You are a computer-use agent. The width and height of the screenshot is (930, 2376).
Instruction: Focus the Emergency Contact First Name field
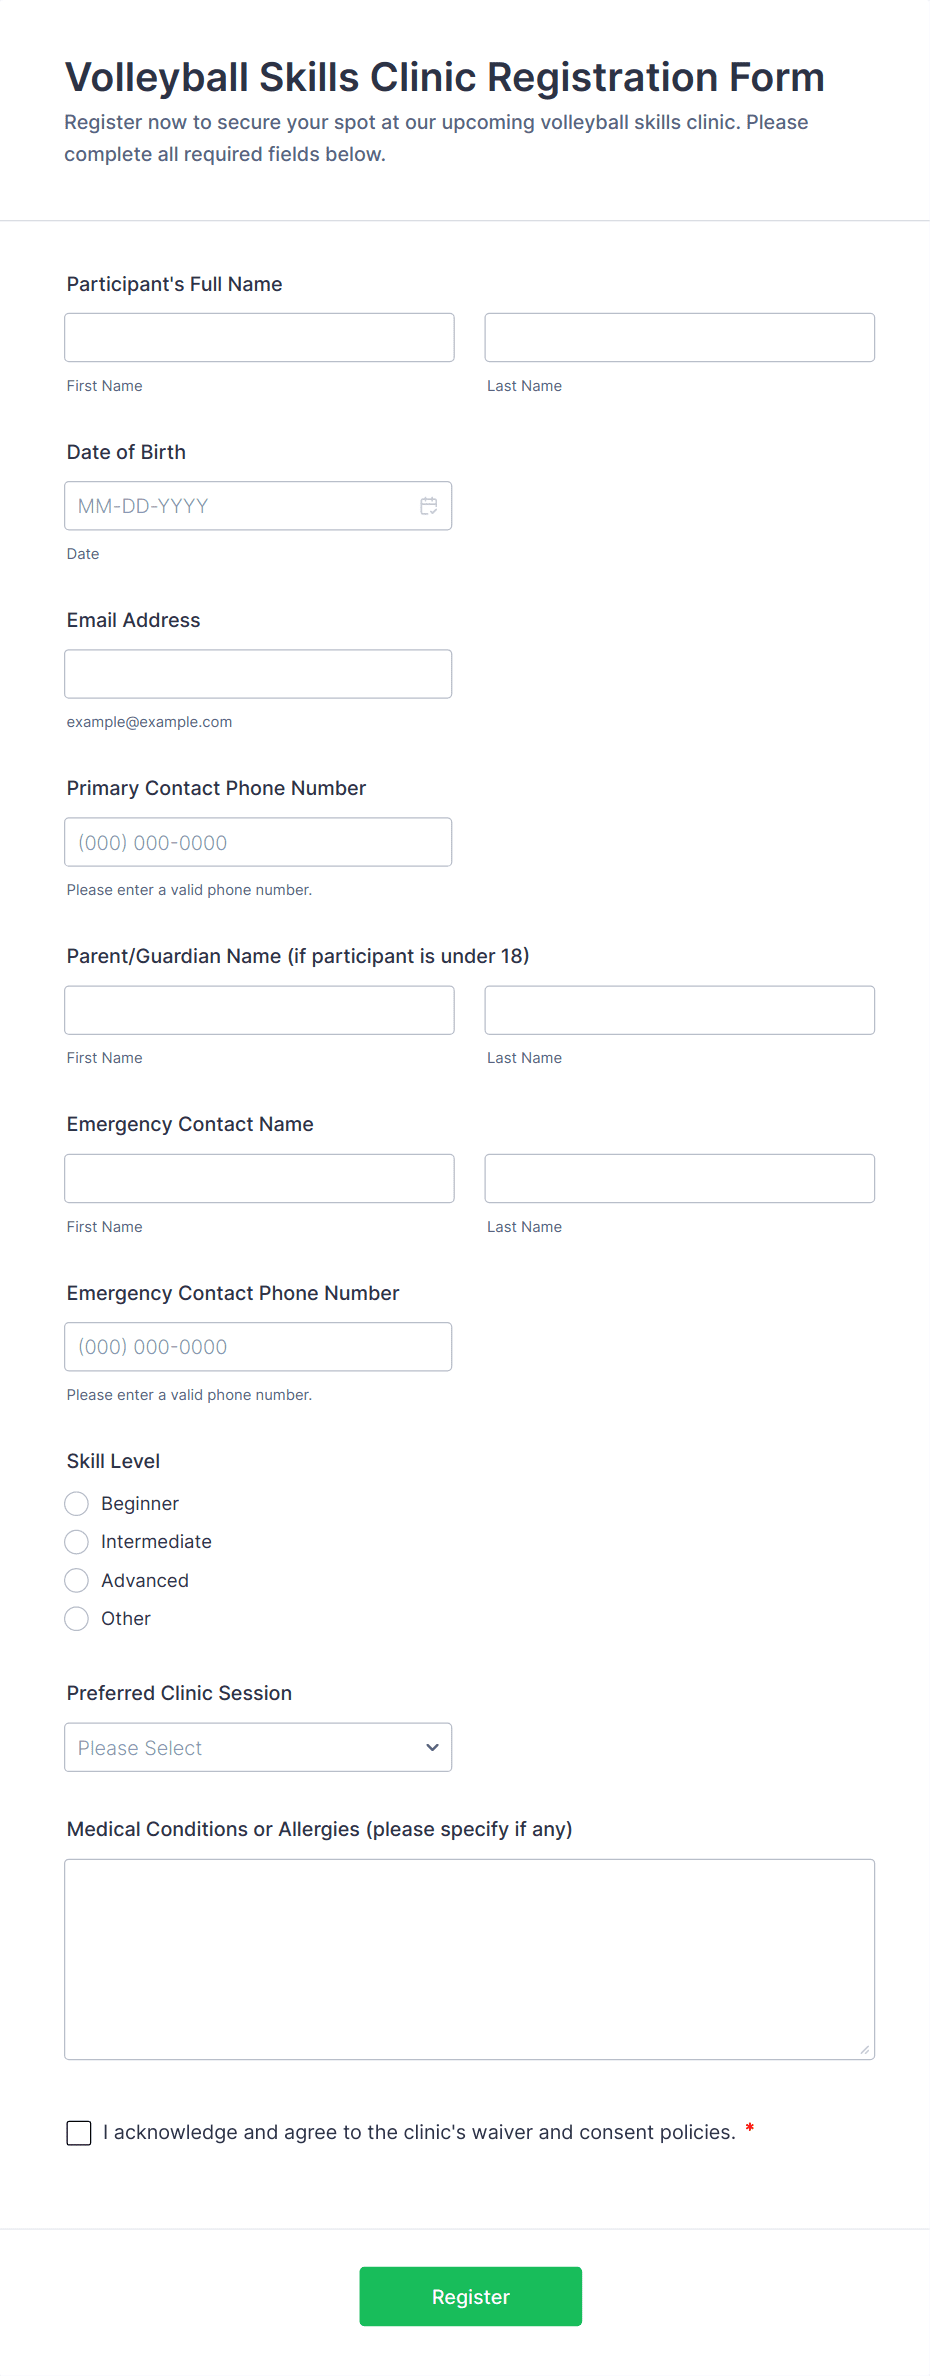[259, 1178]
